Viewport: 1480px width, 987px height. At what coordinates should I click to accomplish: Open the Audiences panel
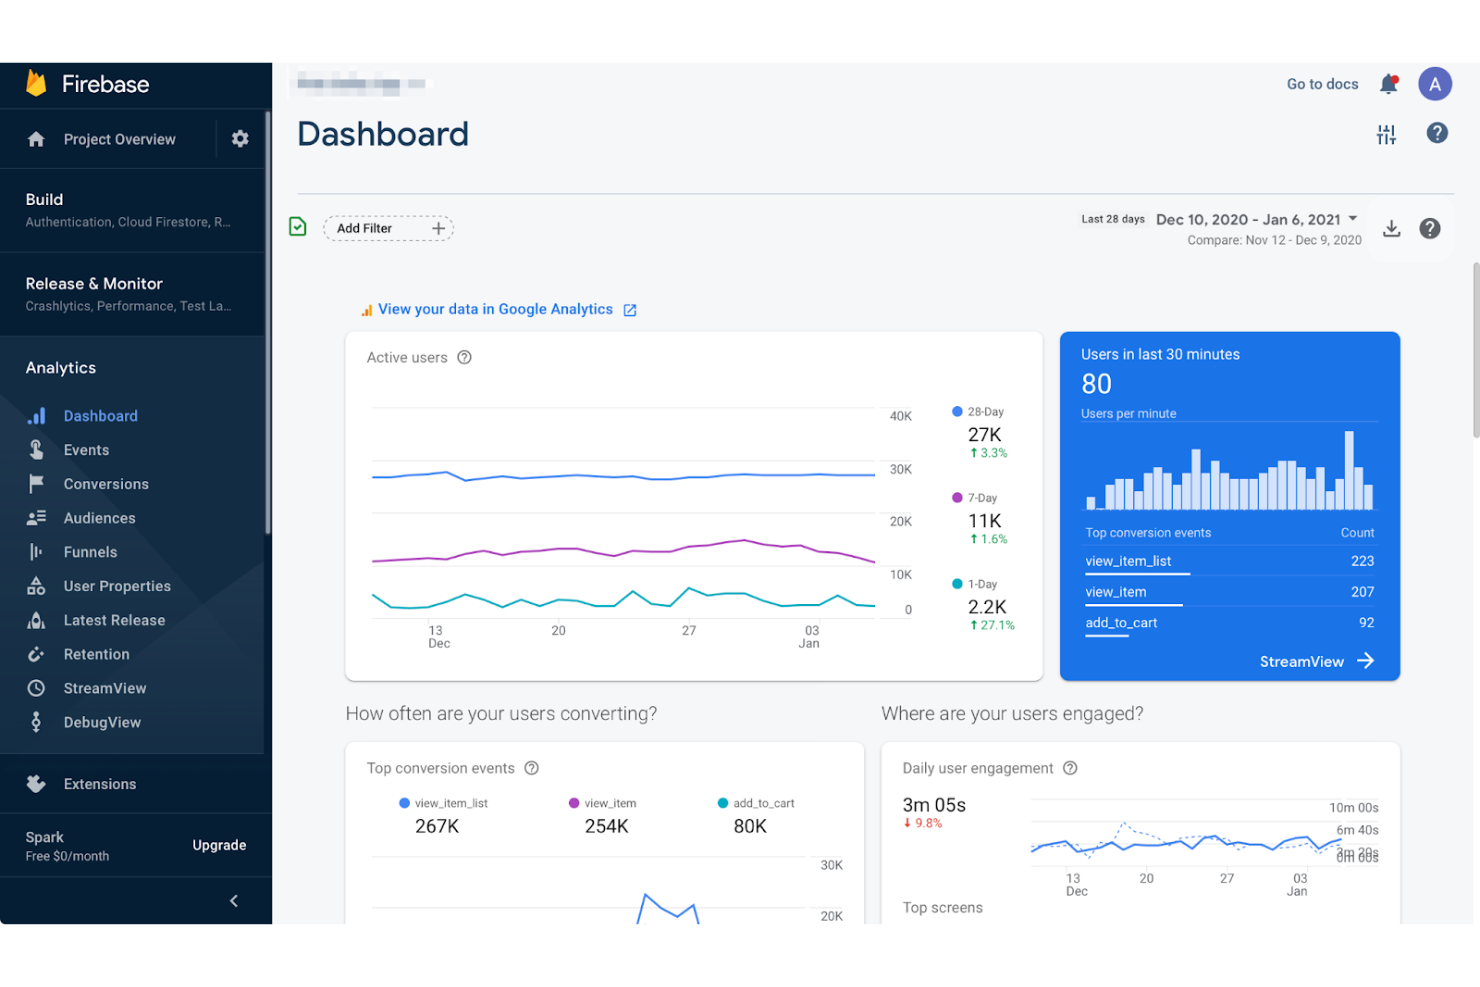(99, 517)
